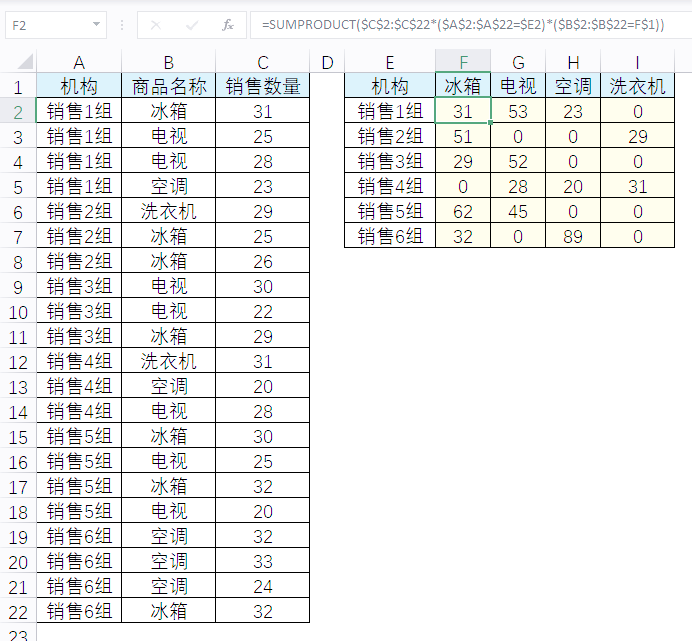Click cell H2 showing 23

tap(573, 111)
